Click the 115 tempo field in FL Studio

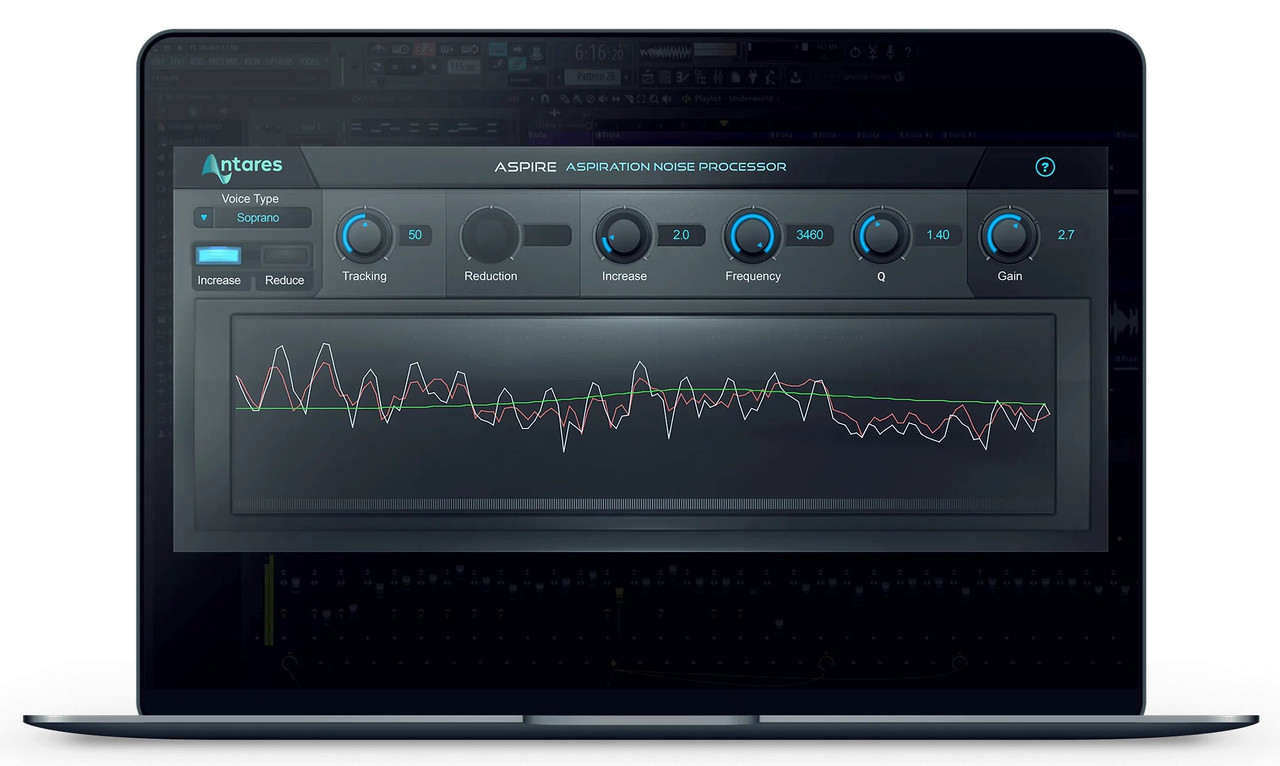click(x=463, y=67)
